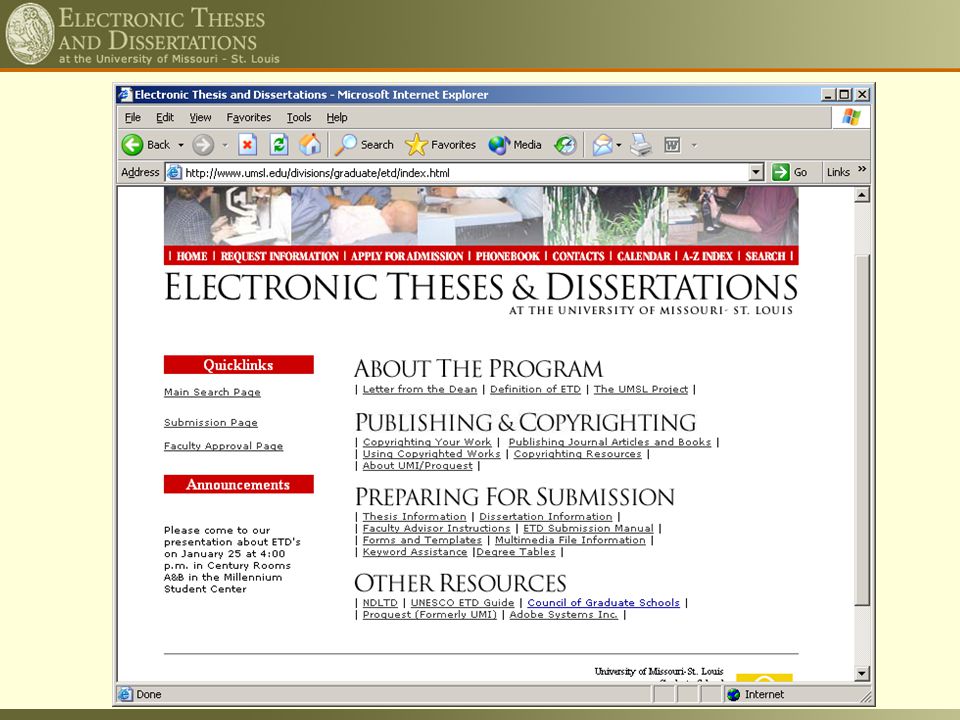Click the vertical scrollbar thumb
This screenshot has width=960, height=720.
pyautogui.click(x=861, y=430)
